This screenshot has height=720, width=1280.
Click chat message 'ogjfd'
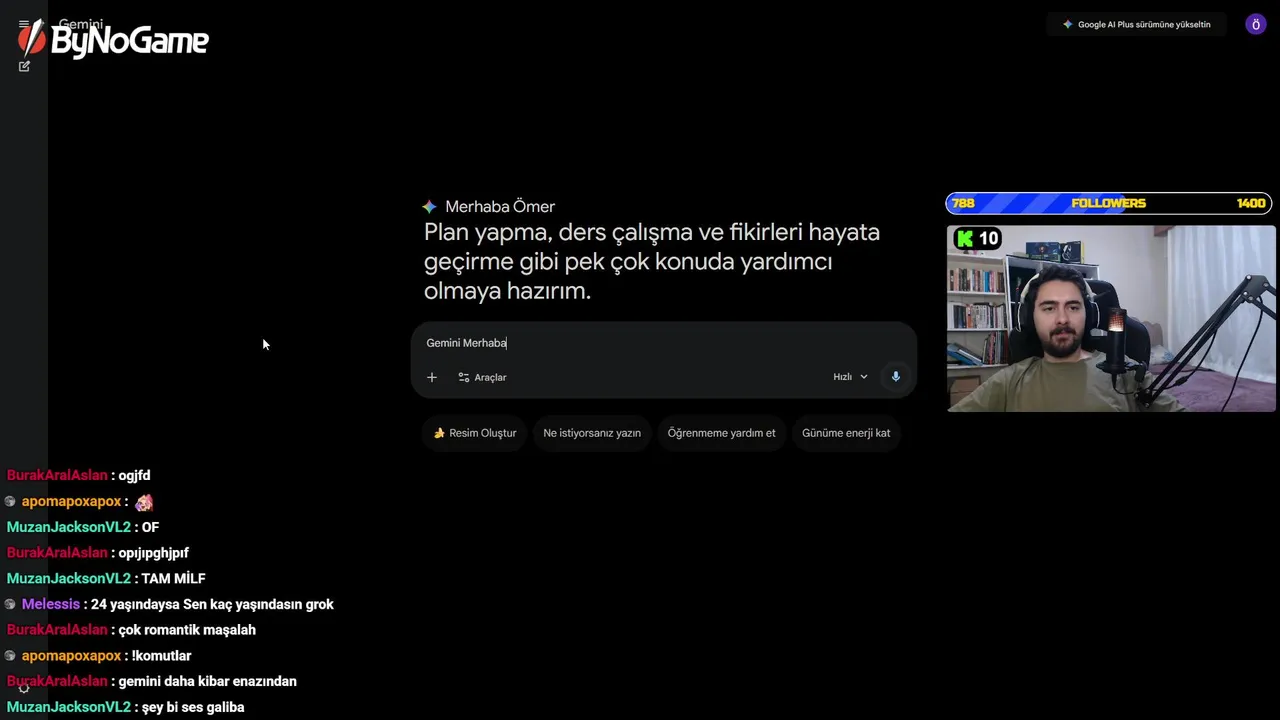(x=134, y=476)
